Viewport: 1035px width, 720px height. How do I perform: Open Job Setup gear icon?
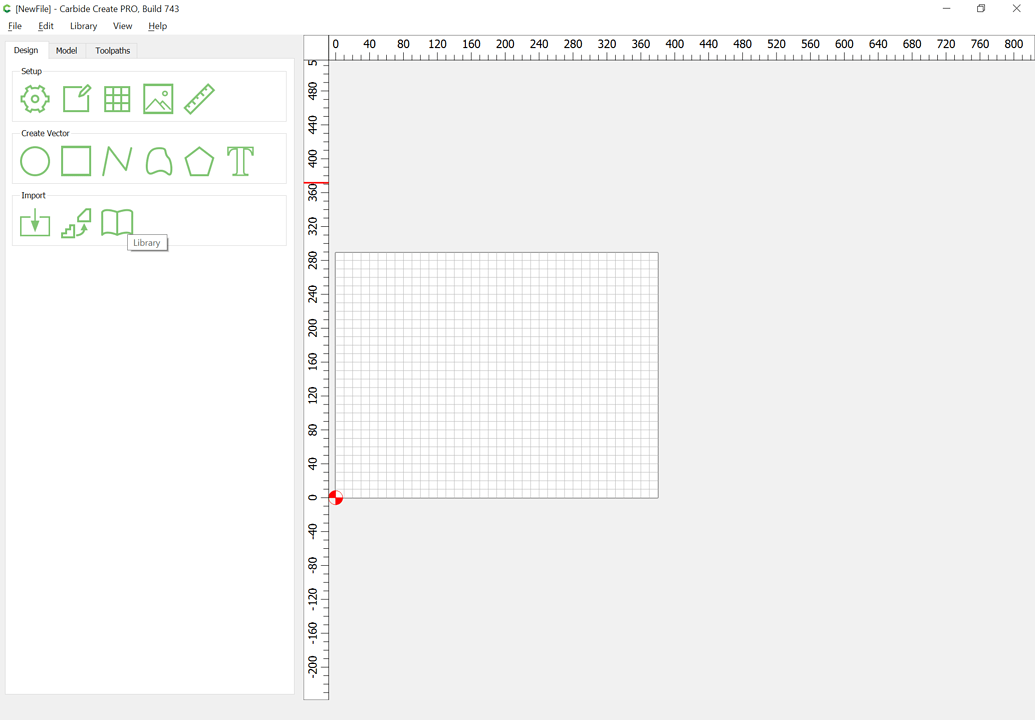[x=35, y=99]
